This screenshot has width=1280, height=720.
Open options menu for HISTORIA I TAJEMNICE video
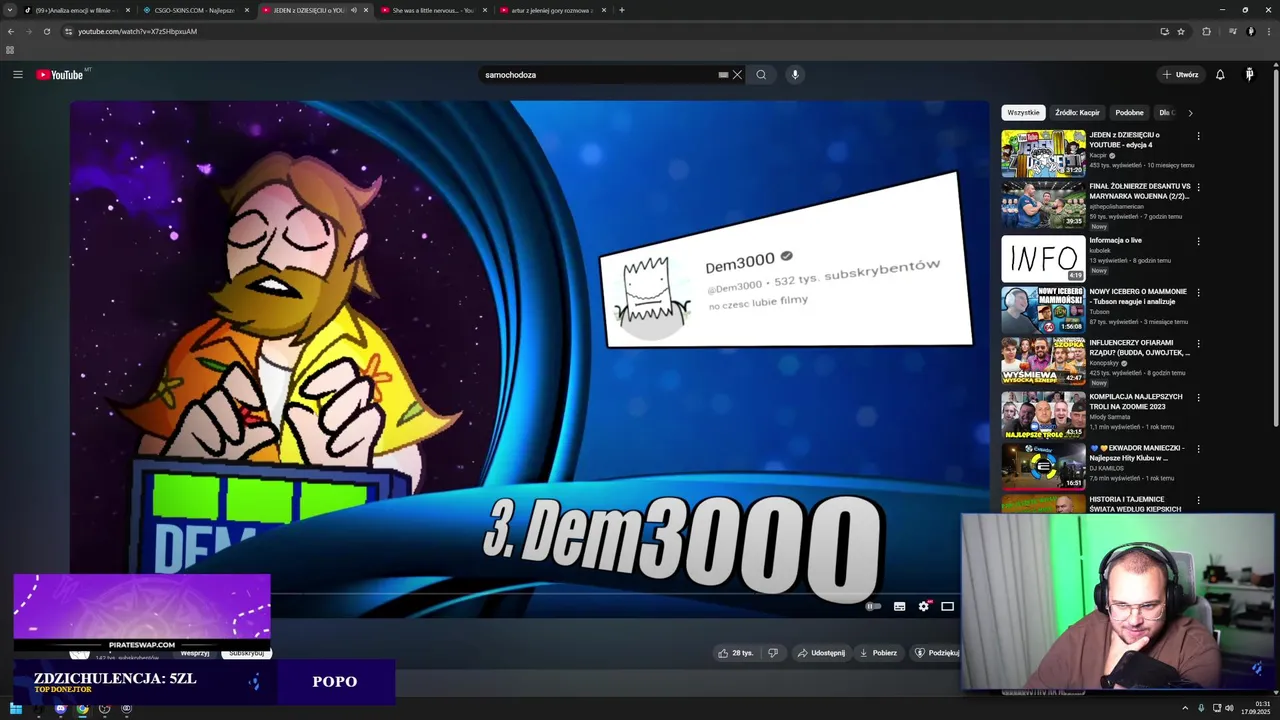[1198, 500]
